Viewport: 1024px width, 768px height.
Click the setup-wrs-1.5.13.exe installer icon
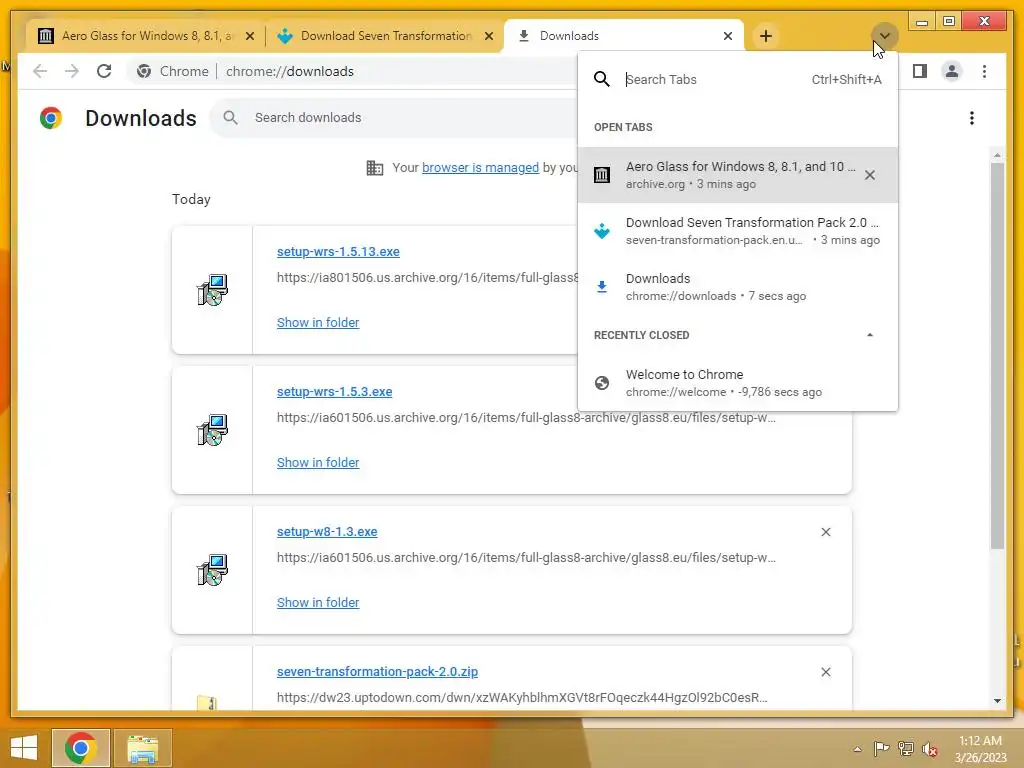[212, 290]
